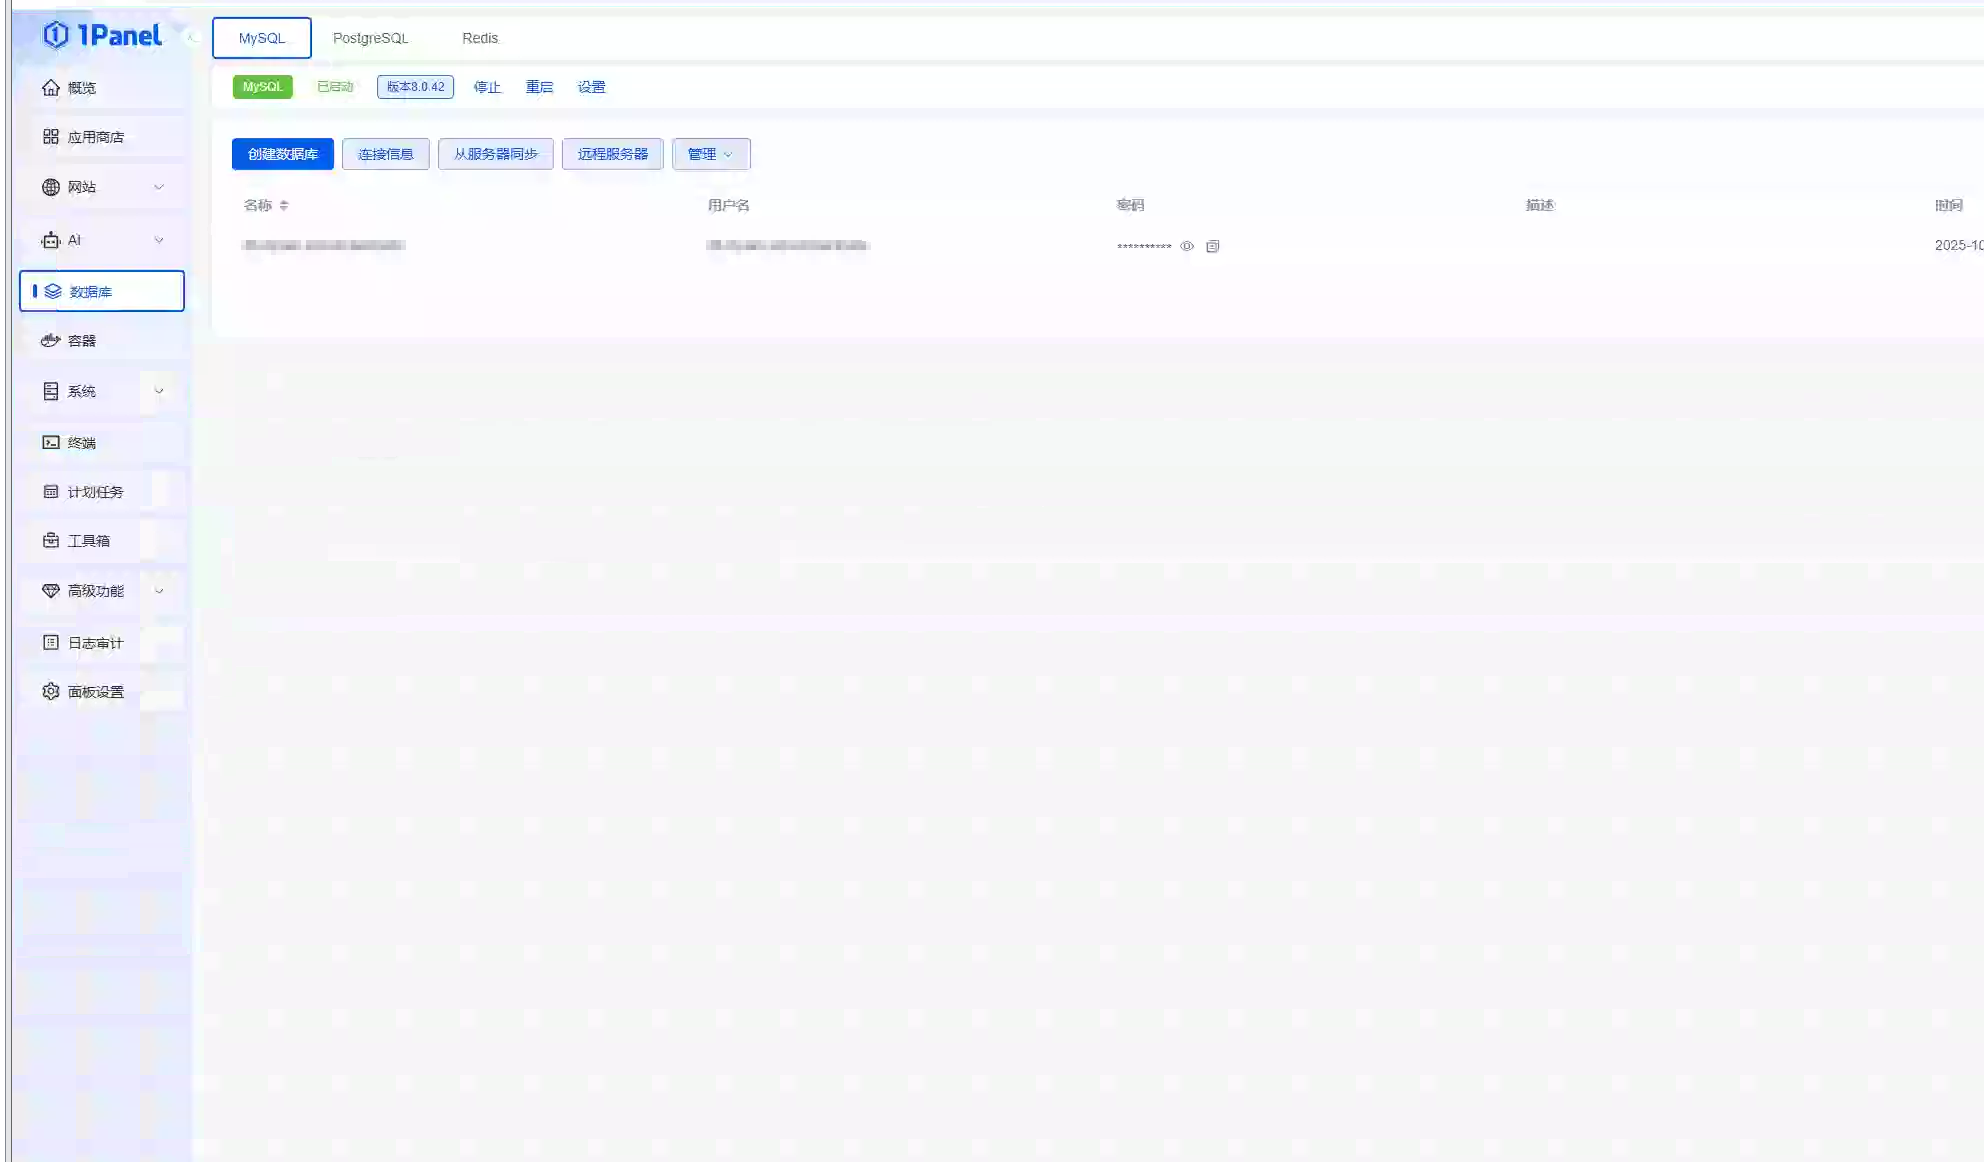Open the 工具箱 toolbox icon
1984x1162 pixels.
tap(51, 541)
